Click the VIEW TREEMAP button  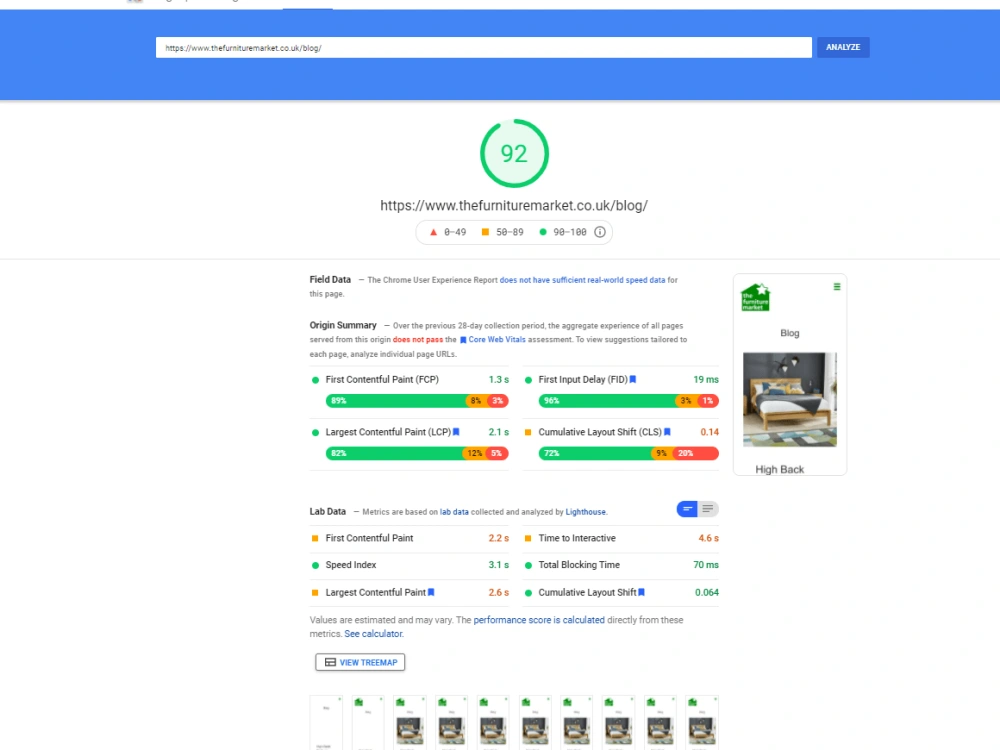click(360, 662)
